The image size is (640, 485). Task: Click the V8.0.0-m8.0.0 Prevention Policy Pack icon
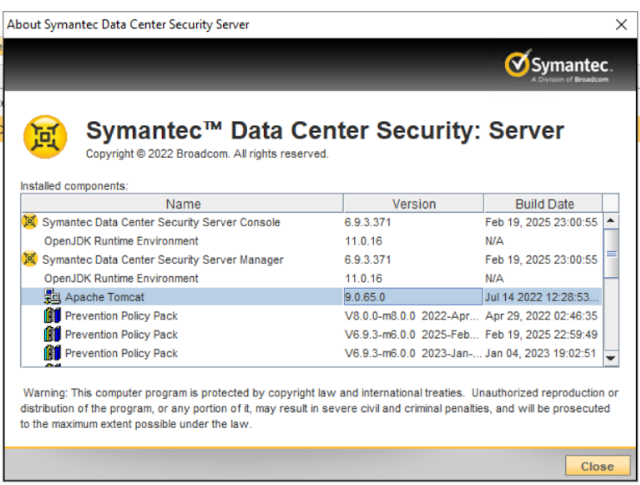coord(52,316)
